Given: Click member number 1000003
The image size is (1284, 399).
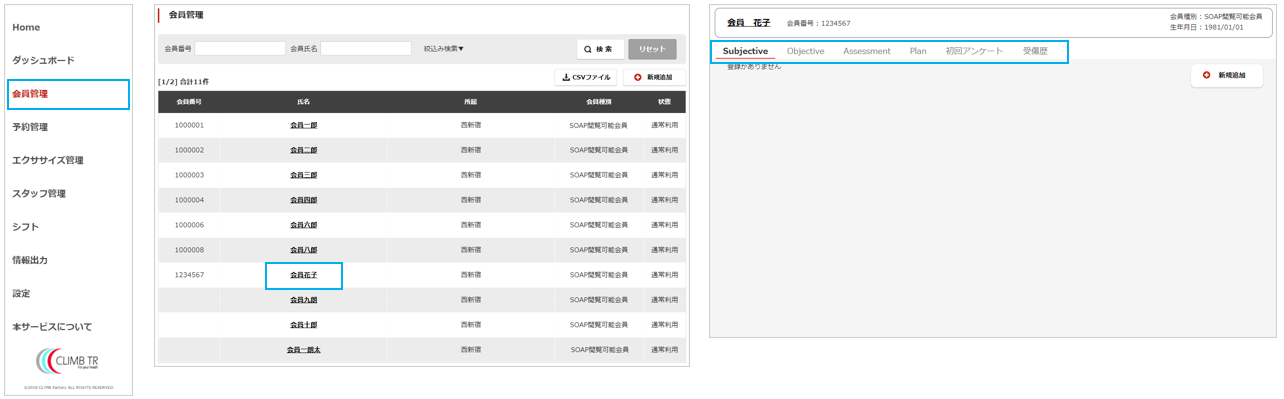Looking at the screenshot, I should [x=189, y=175].
